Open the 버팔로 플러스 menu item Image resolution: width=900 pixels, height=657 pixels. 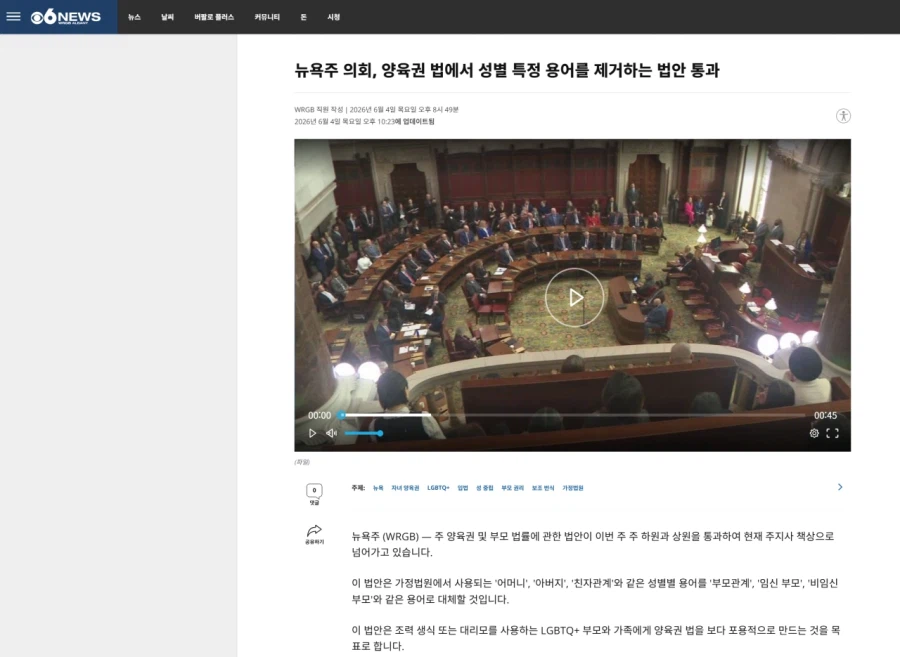214,17
